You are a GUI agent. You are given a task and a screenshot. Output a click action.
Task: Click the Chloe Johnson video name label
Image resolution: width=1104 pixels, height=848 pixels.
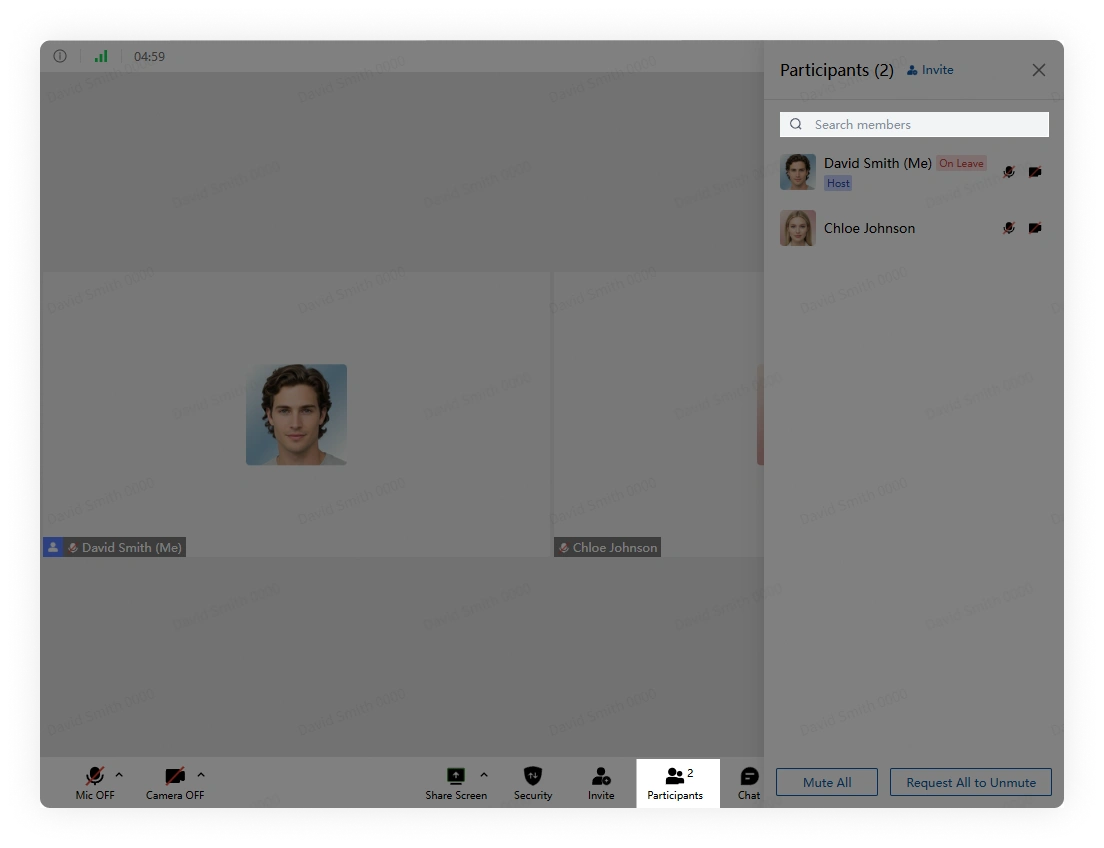tap(615, 547)
